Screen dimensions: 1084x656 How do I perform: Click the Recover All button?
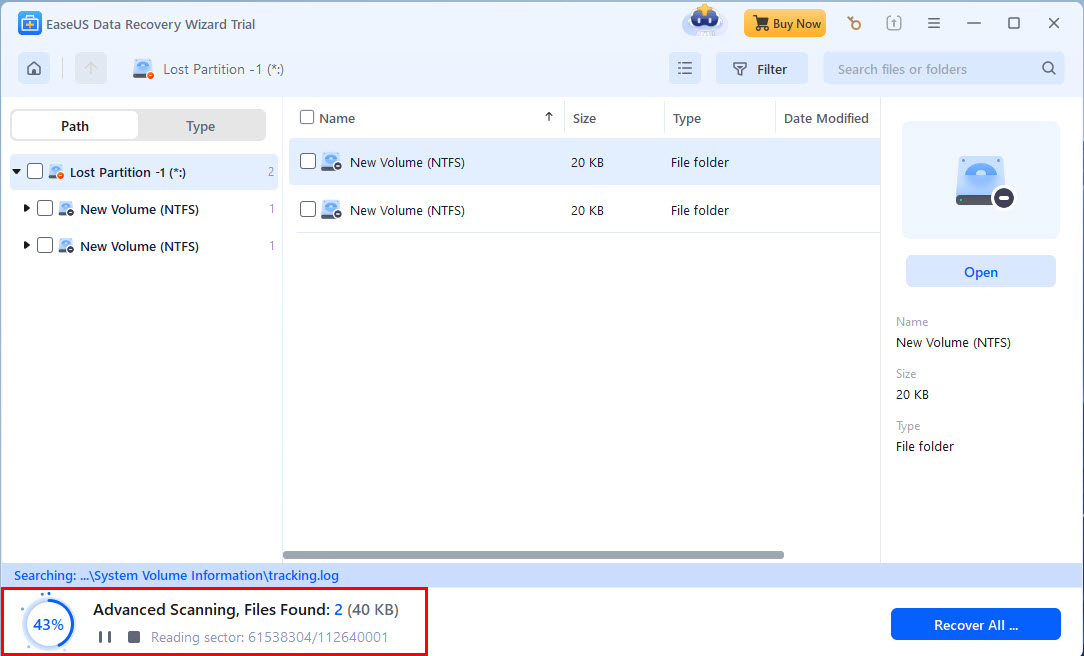[x=975, y=625]
